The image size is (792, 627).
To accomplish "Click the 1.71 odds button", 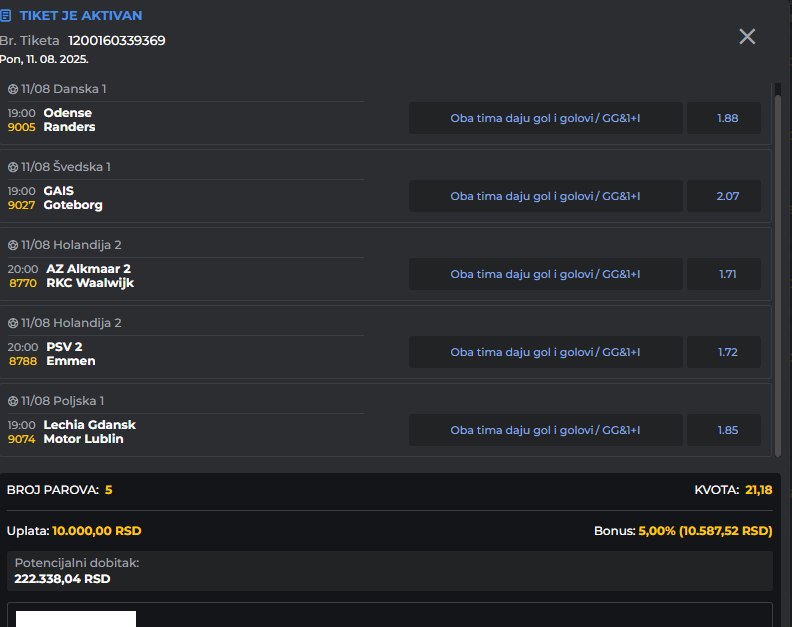I will tap(727, 274).
